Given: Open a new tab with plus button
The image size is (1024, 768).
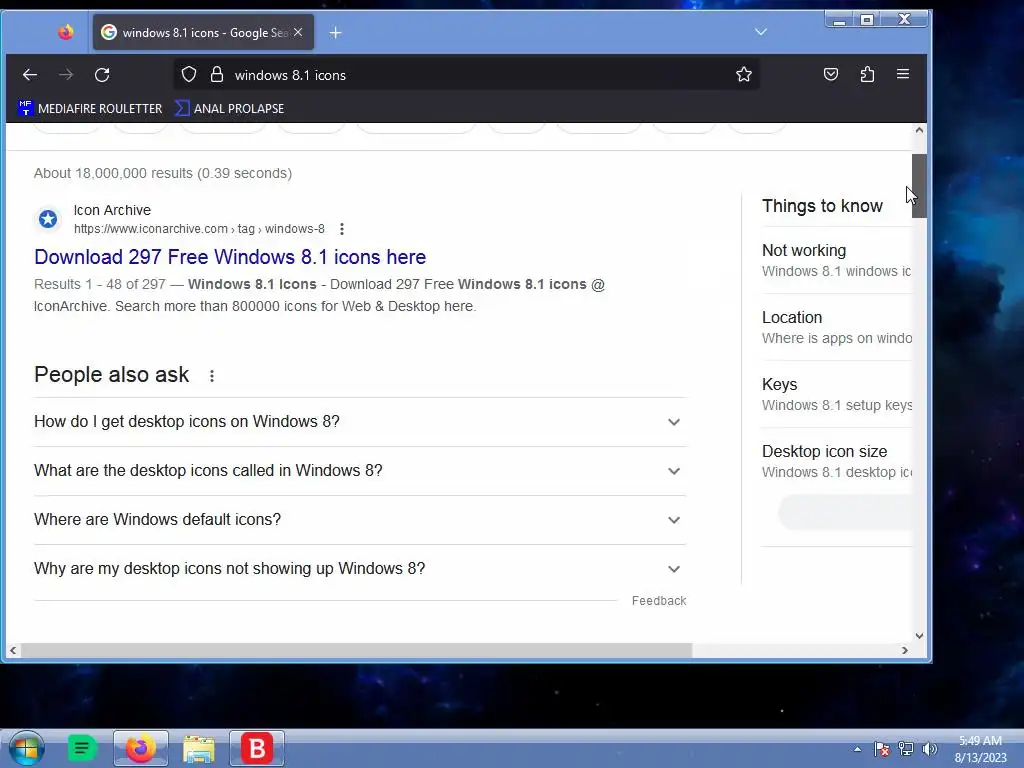Looking at the screenshot, I should point(336,33).
